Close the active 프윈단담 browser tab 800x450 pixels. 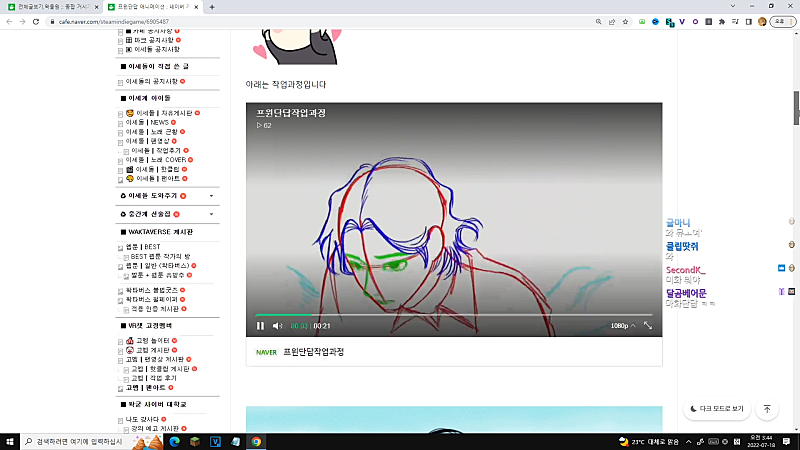coord(196,7)
